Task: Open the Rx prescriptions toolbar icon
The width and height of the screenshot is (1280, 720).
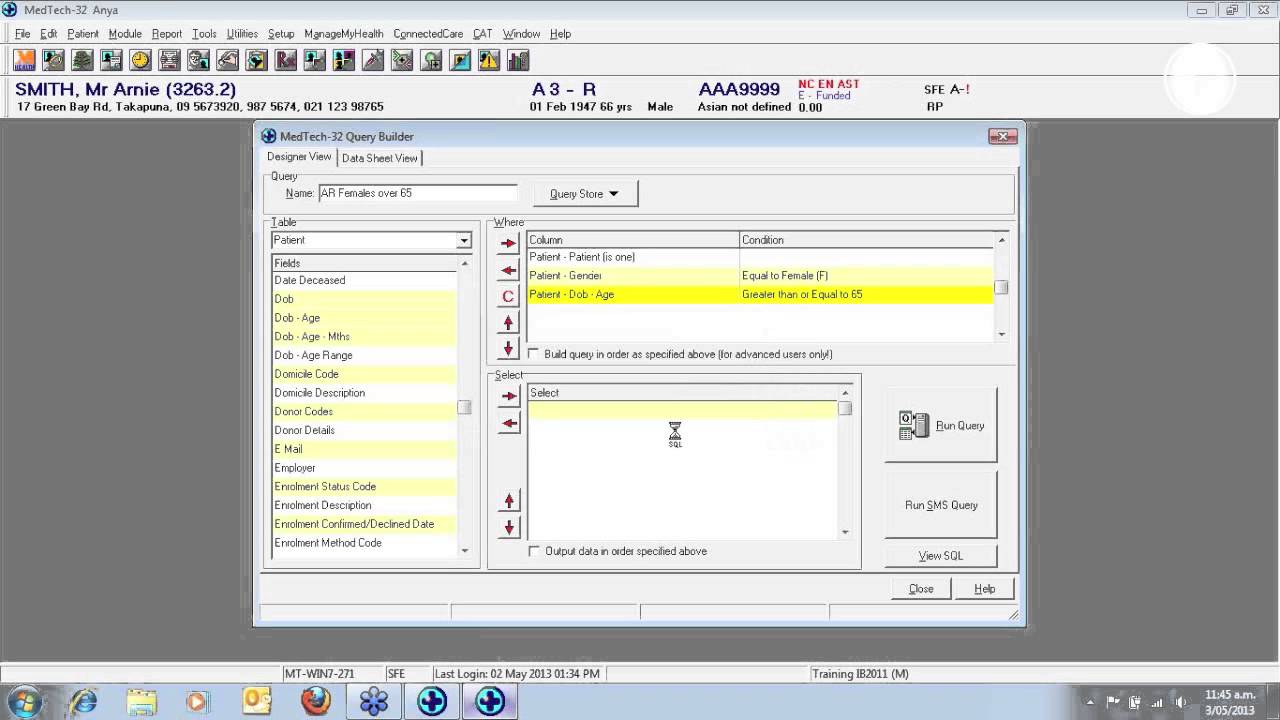Action: pos(285,60)
